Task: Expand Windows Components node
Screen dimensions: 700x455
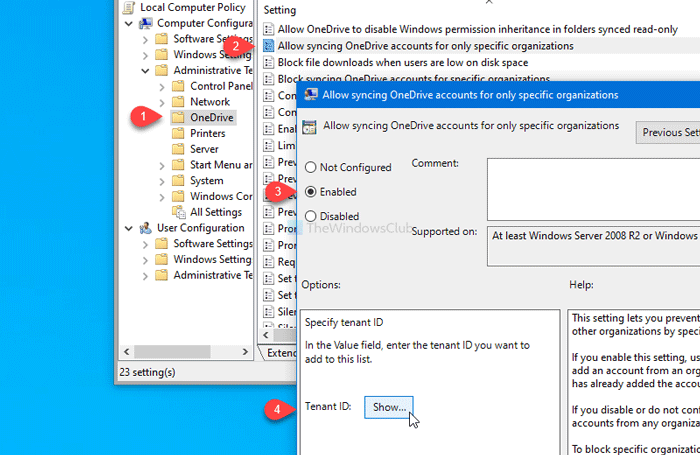Action: pos(162,197)
